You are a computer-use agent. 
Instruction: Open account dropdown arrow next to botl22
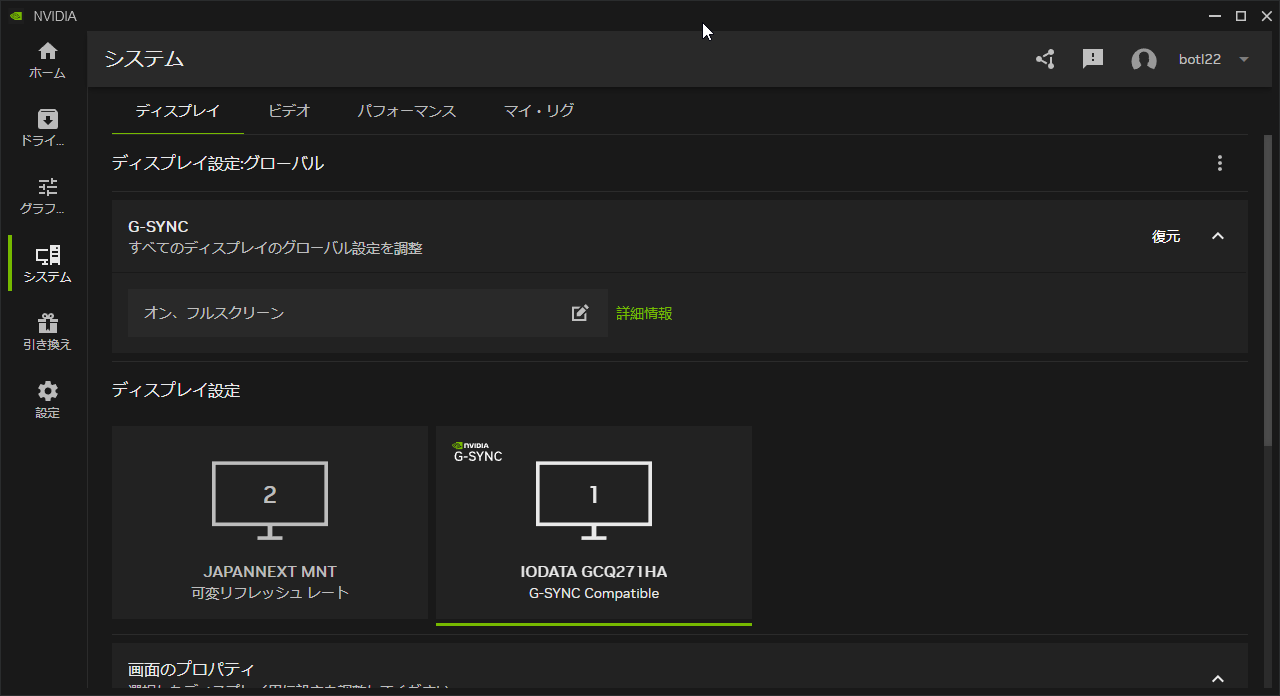pyautogui.click(x=1244, y=60)
